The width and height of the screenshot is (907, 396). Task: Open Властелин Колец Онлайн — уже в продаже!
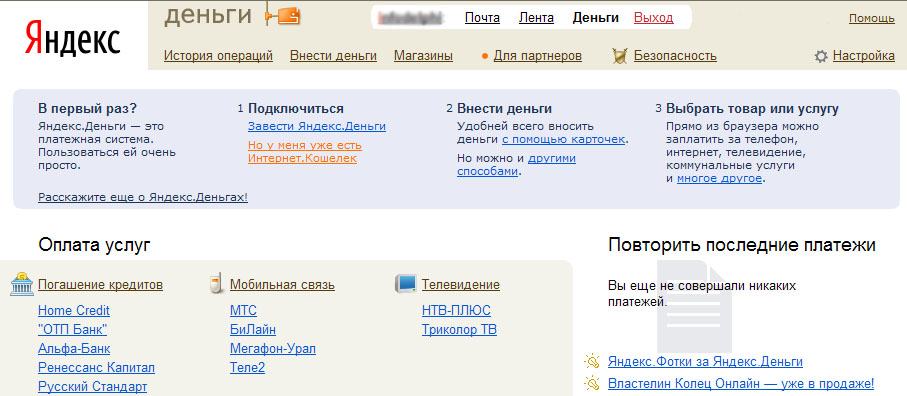[x=741, y=383]
